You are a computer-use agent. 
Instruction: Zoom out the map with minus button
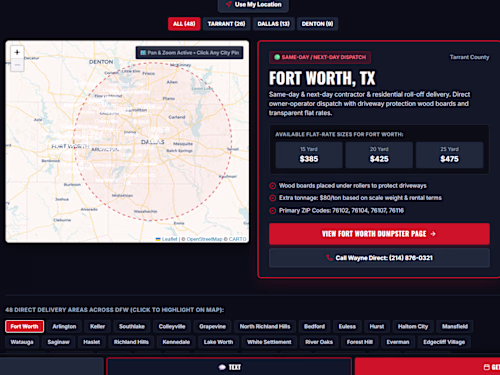click(x=17, y=65)
